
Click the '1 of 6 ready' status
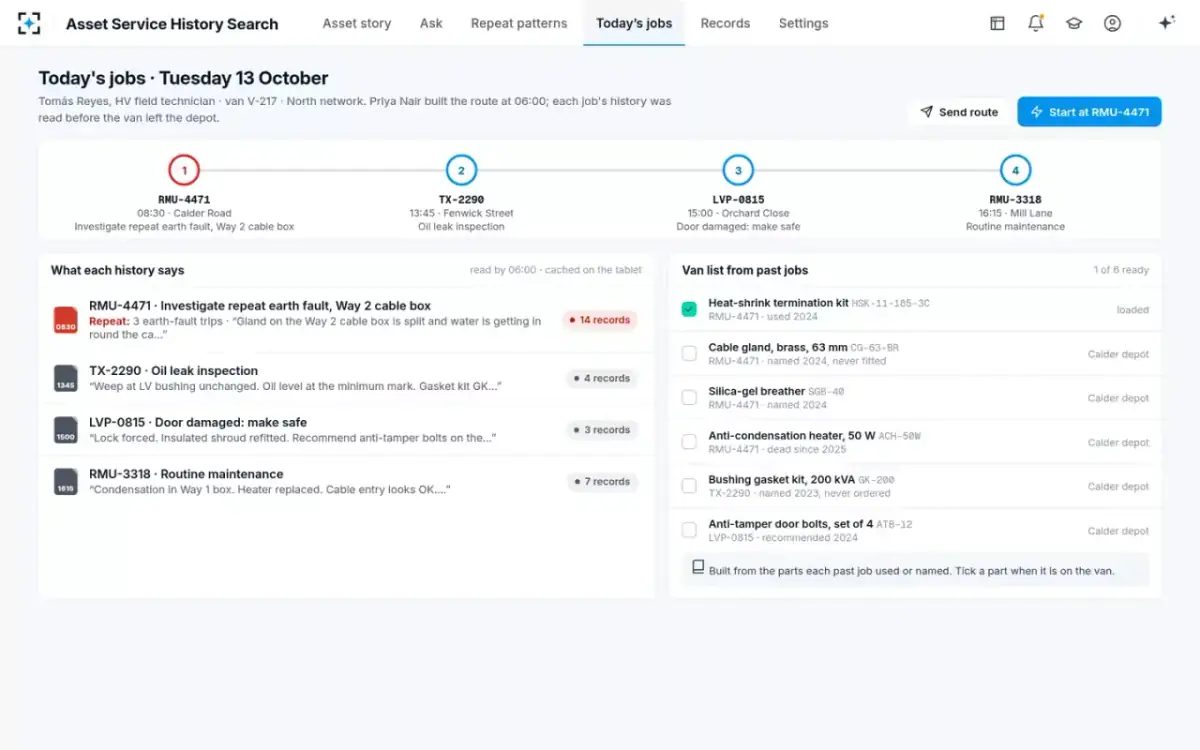(1121, 270)
